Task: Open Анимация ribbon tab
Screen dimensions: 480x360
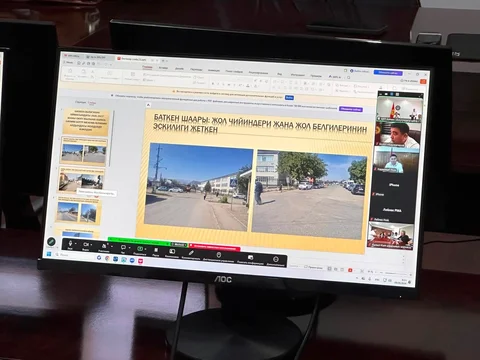Action: coord(214,70)
